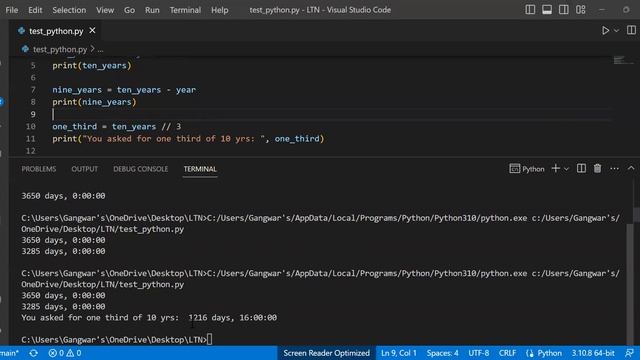Open the Run menu

click(152, 10)
